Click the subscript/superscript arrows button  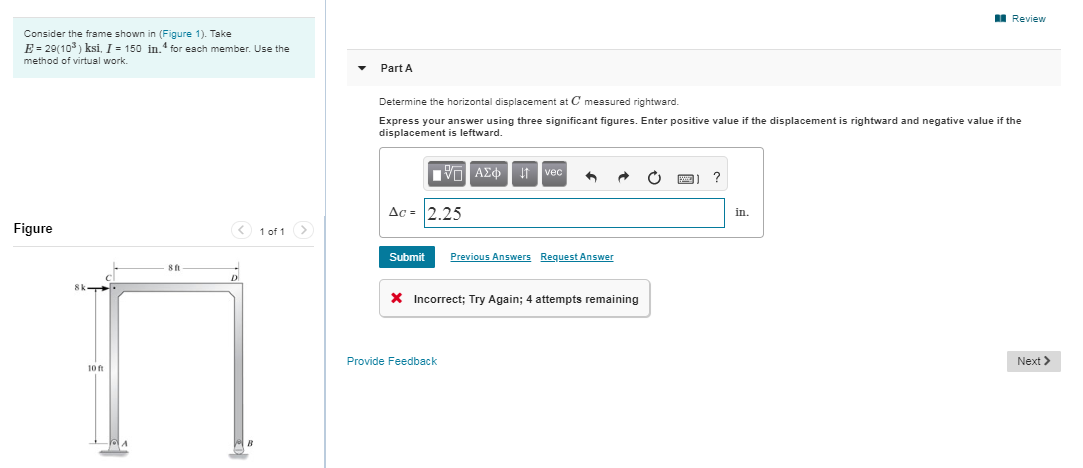tap(524, 174)
